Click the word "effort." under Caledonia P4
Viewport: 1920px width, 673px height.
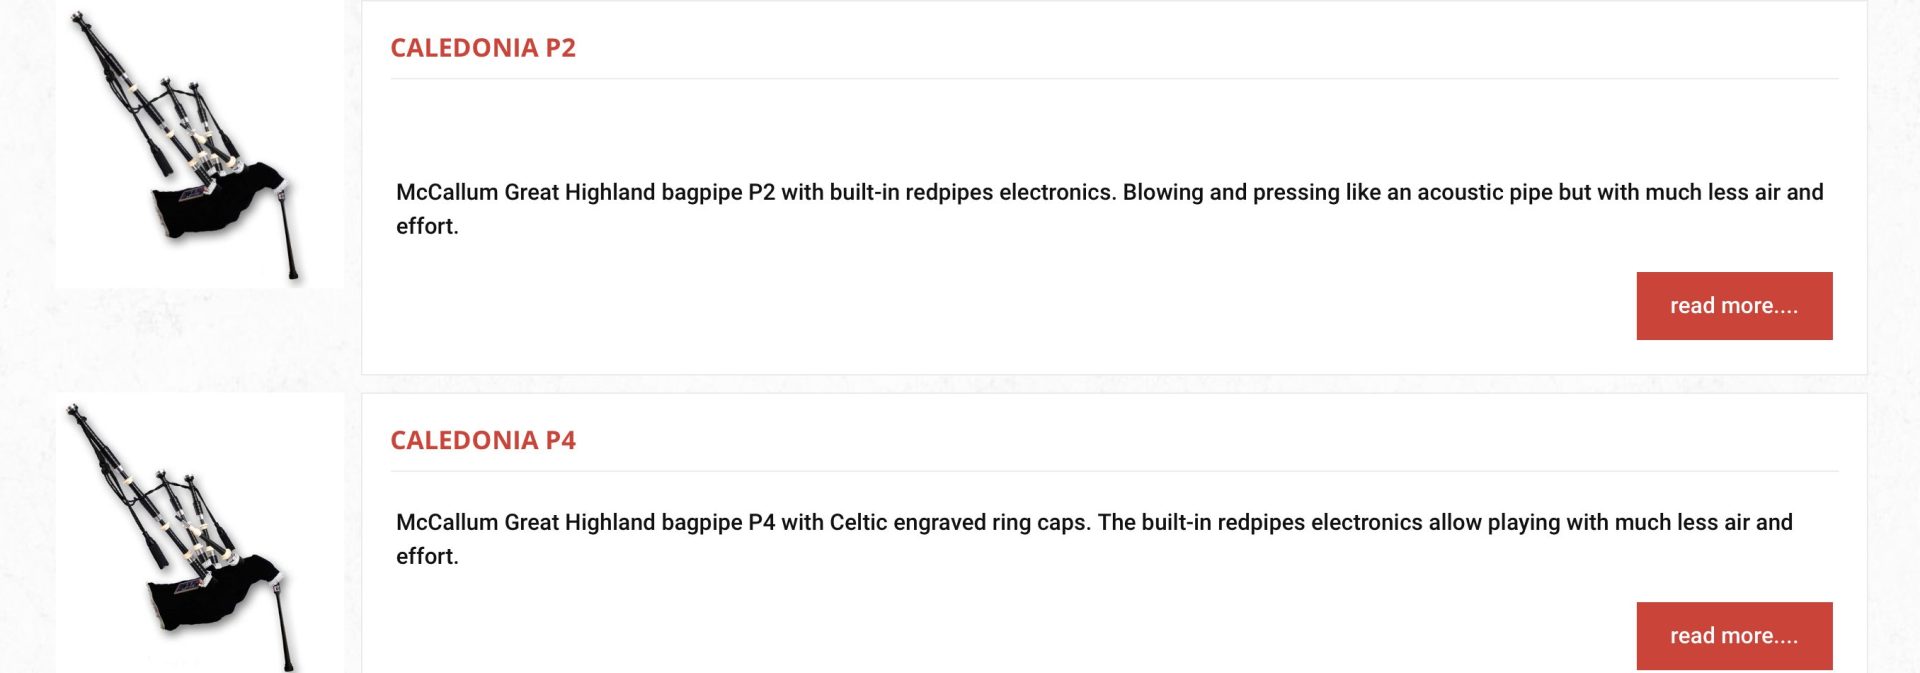[x=427, y=556]
